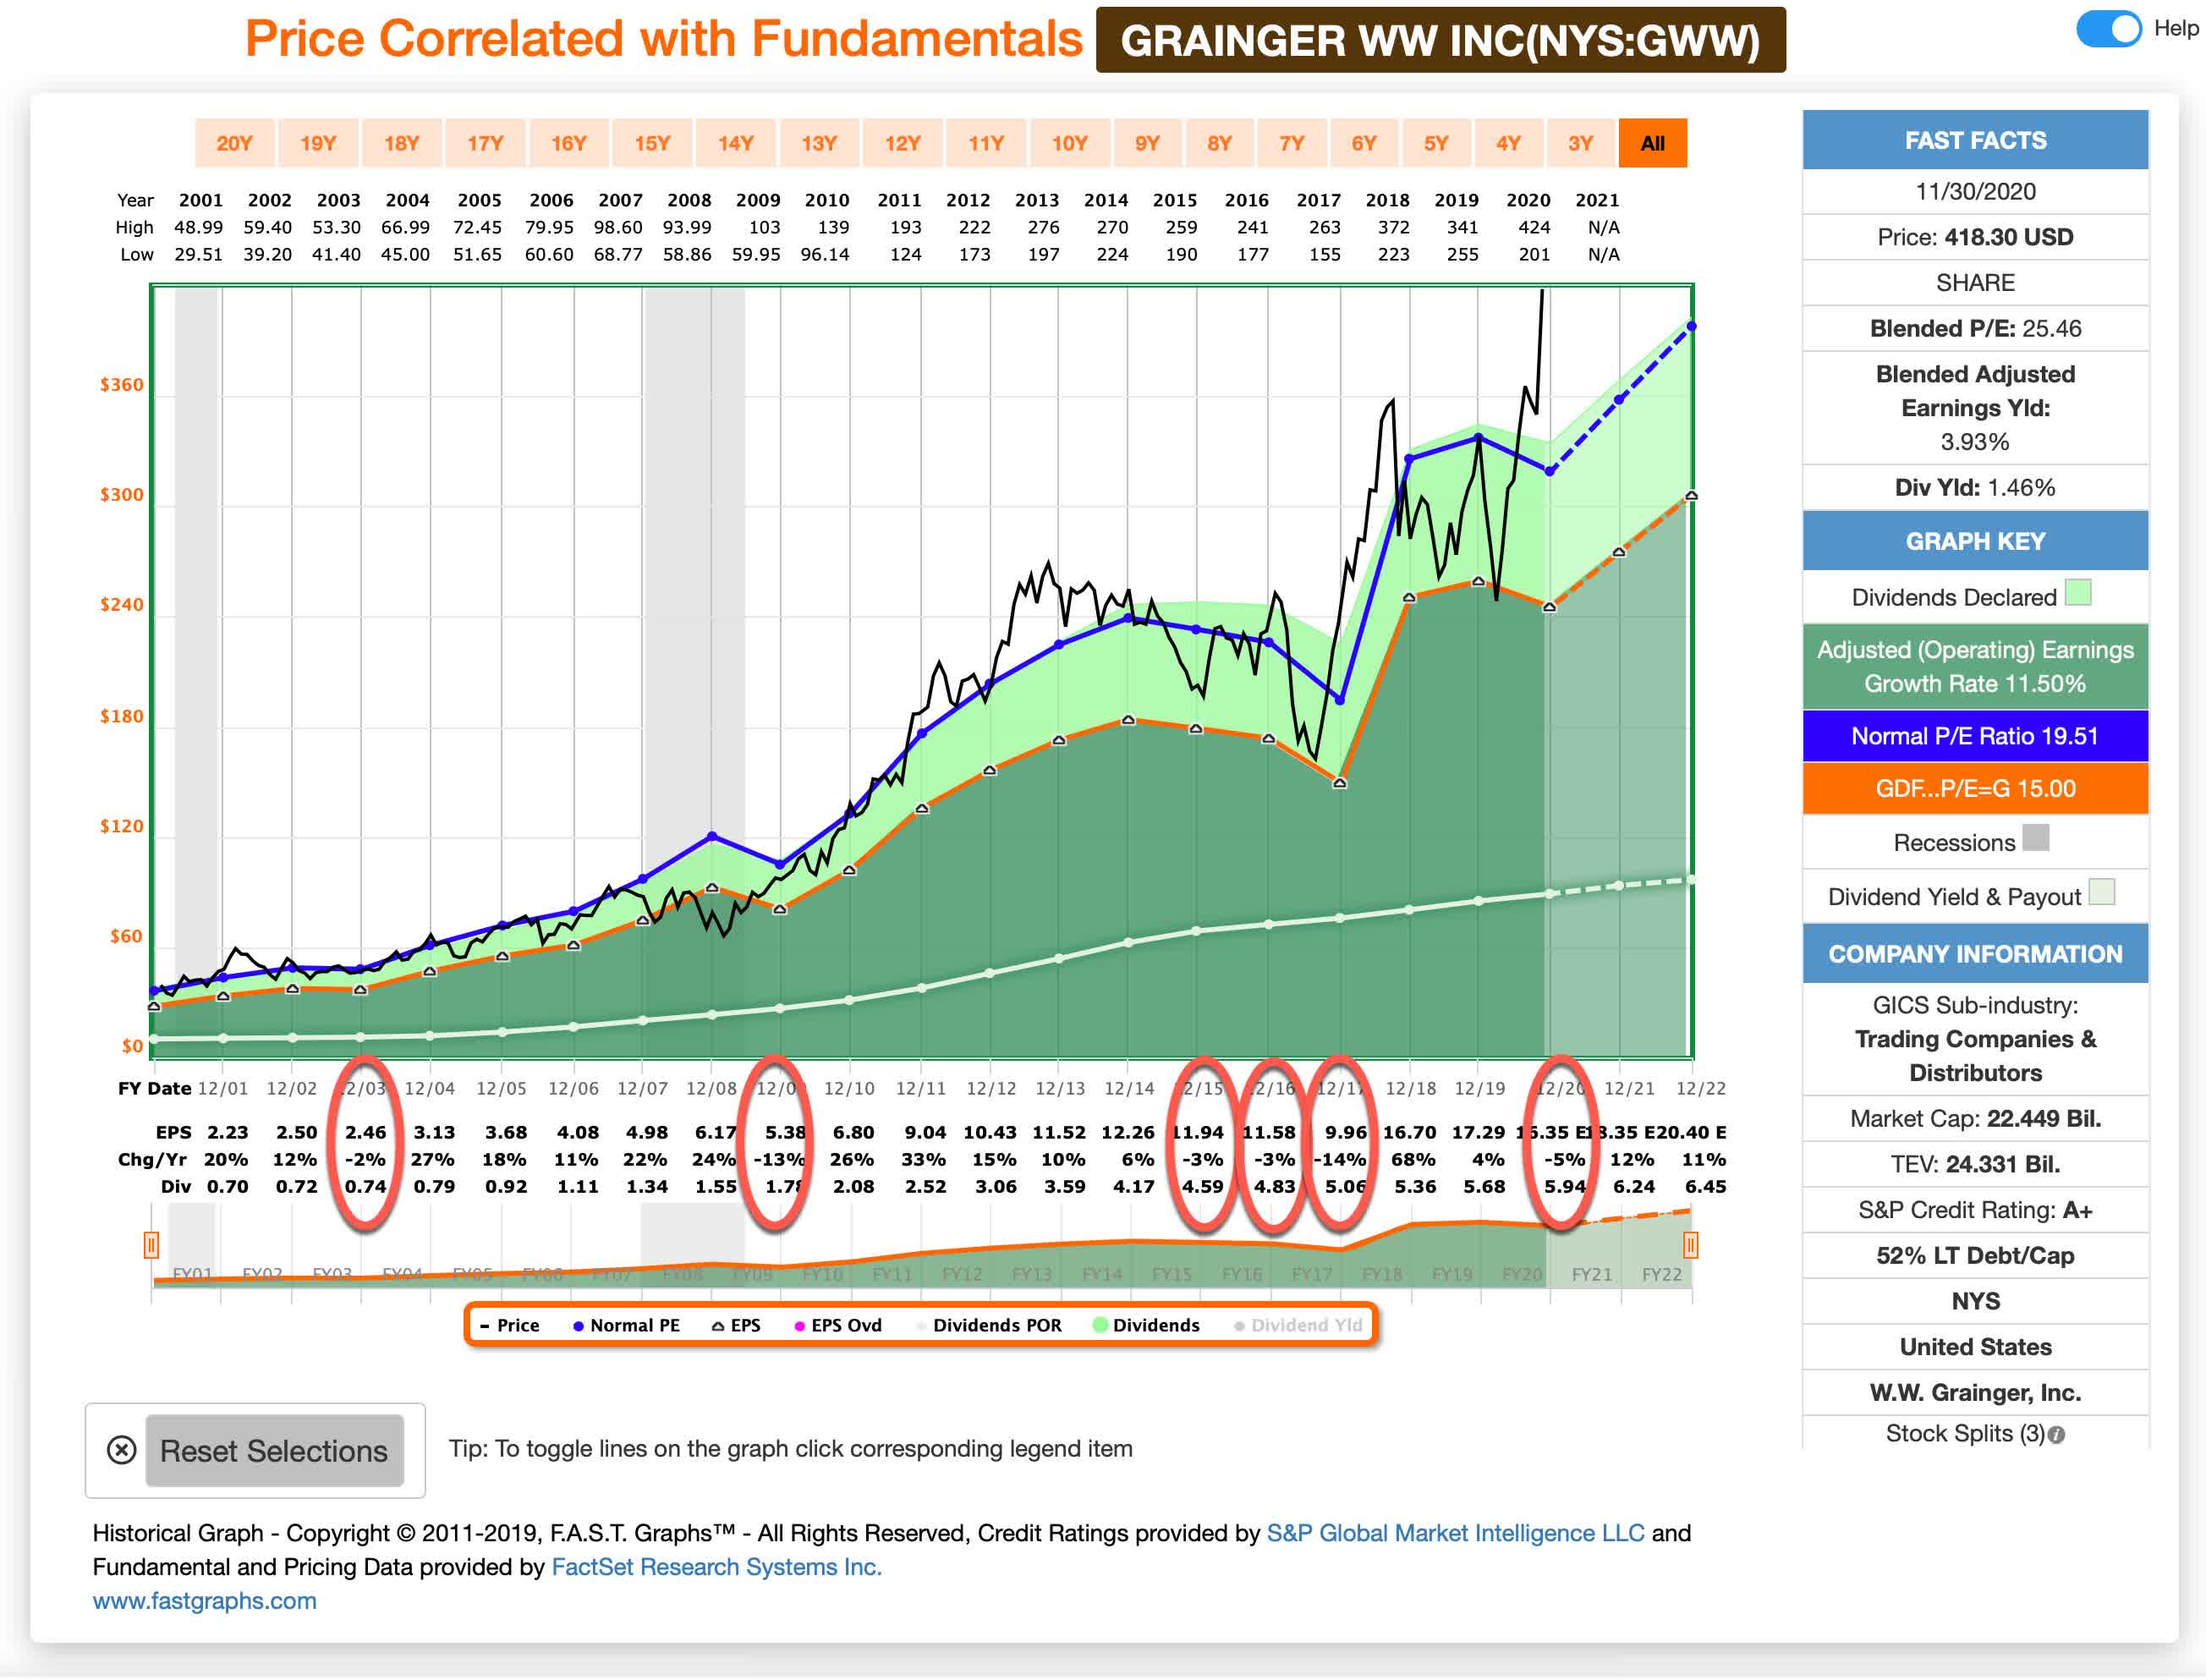Image resolution: width=2206 pixels, height=1680 pixels.
Task: Select the 16Y time range tab
Action: (x=569, y=143)
